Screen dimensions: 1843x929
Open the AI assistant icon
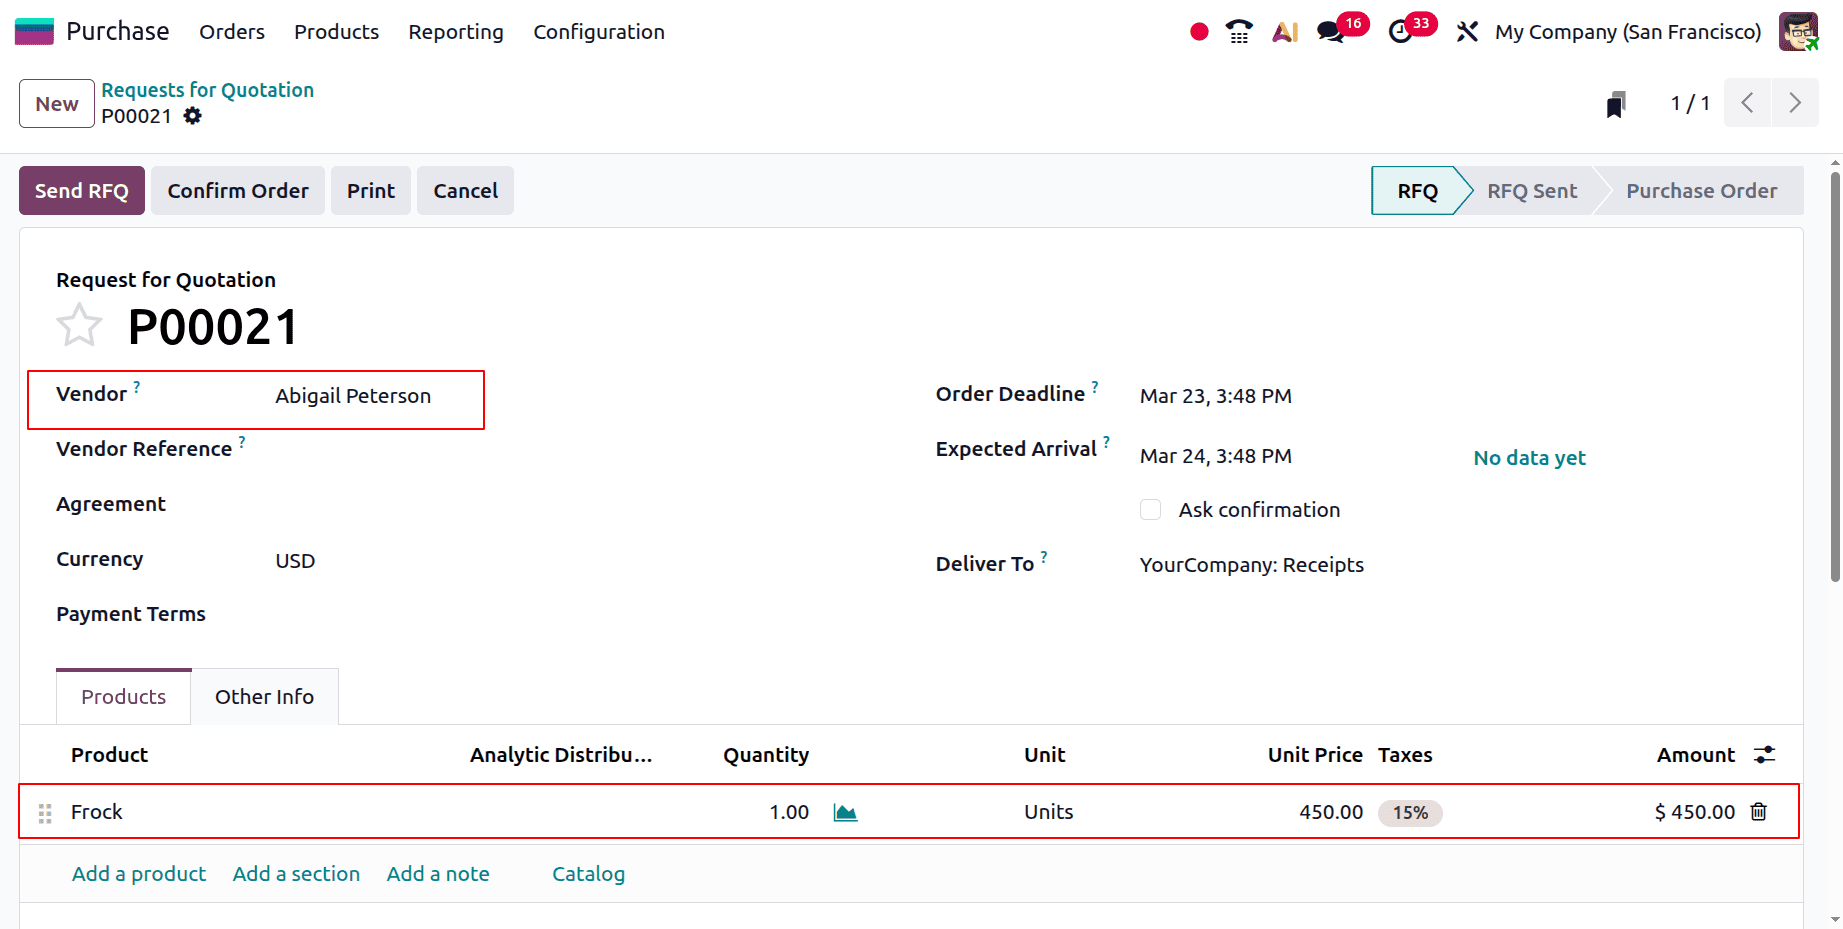pos(1285,32)
